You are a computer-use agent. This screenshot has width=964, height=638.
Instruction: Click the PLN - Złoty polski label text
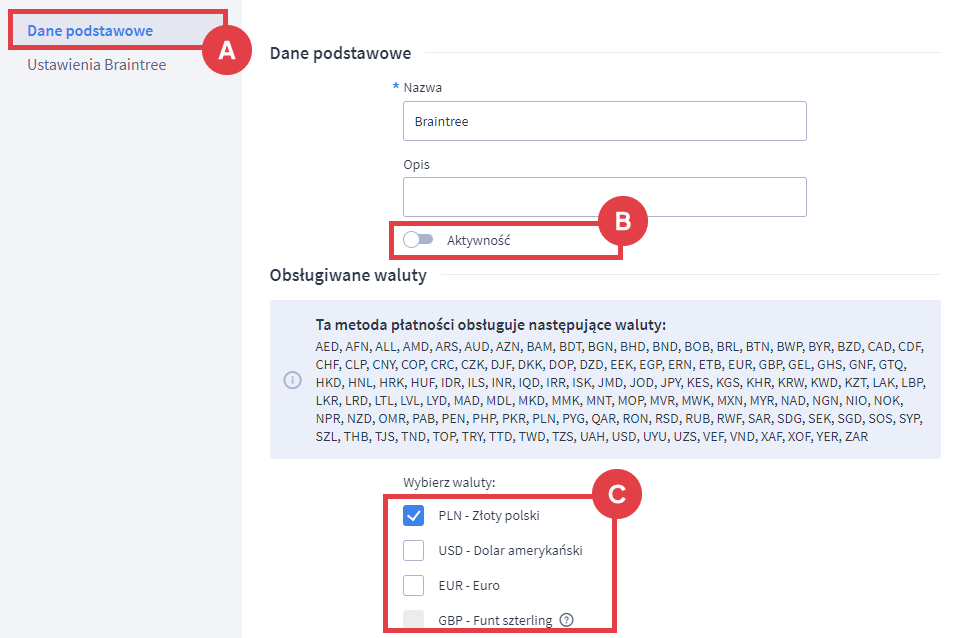click(x=489, y=515)
